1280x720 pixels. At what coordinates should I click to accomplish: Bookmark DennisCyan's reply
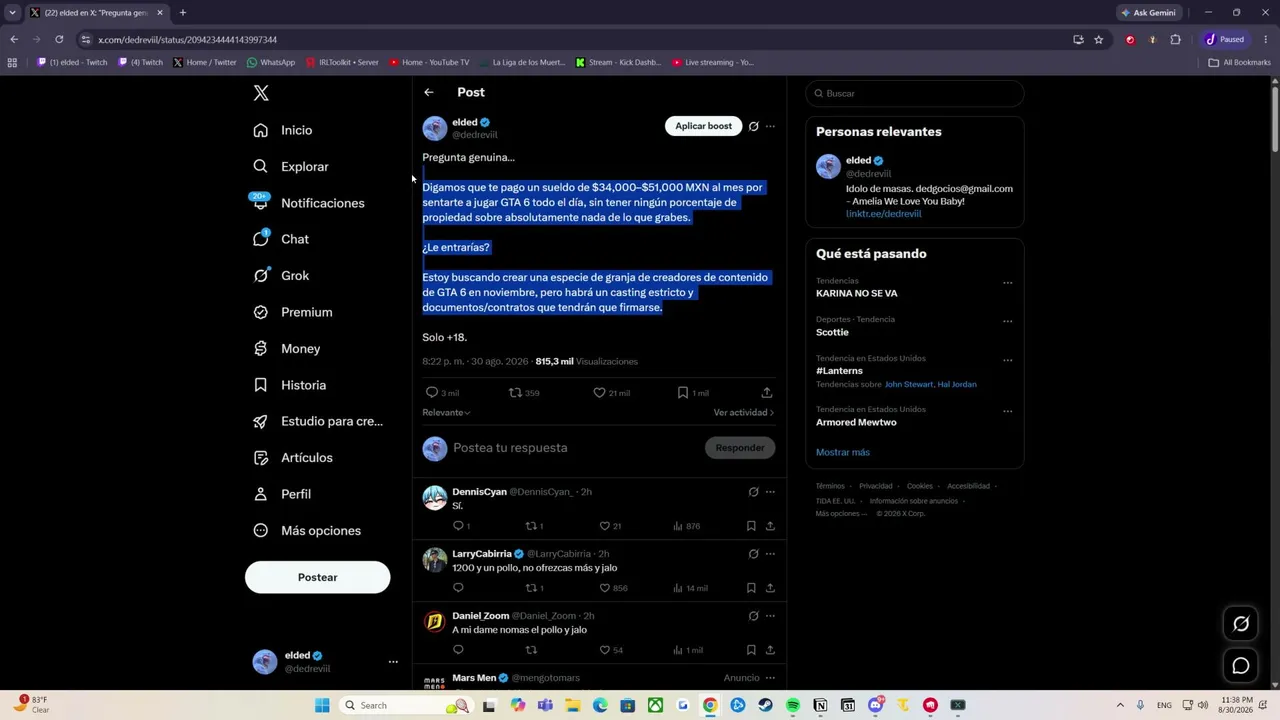coord(751,526)
